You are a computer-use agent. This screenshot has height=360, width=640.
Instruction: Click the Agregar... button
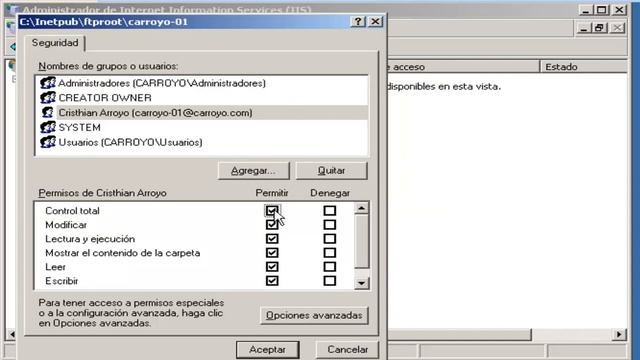click(253, 171)
